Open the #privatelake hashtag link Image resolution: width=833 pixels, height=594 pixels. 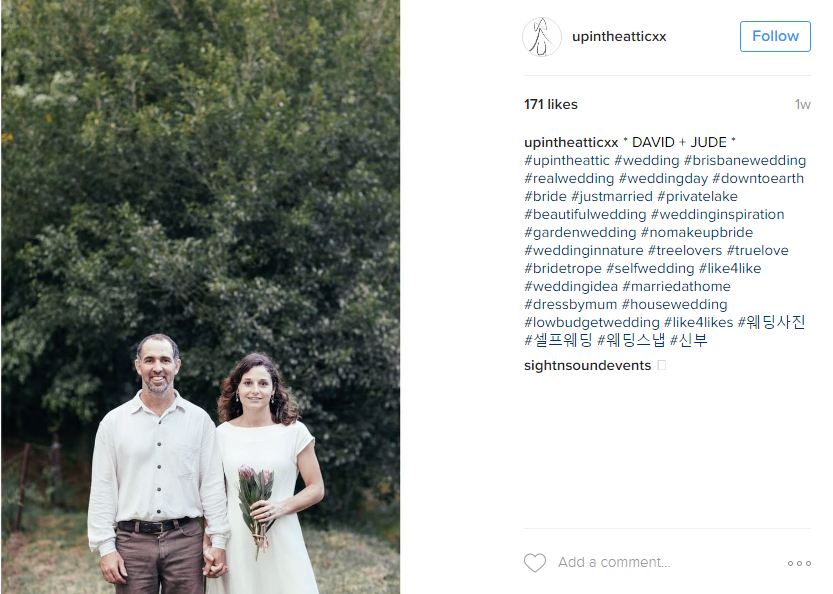click(x=697, y=197)
